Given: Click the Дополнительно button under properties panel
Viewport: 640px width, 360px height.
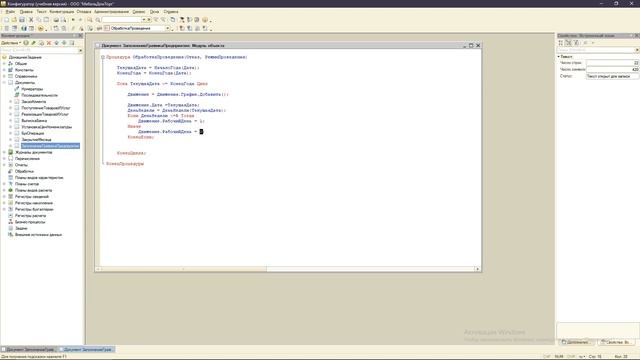Looking at the screenshot, I should pyautogui.click(x=577, y=342).
